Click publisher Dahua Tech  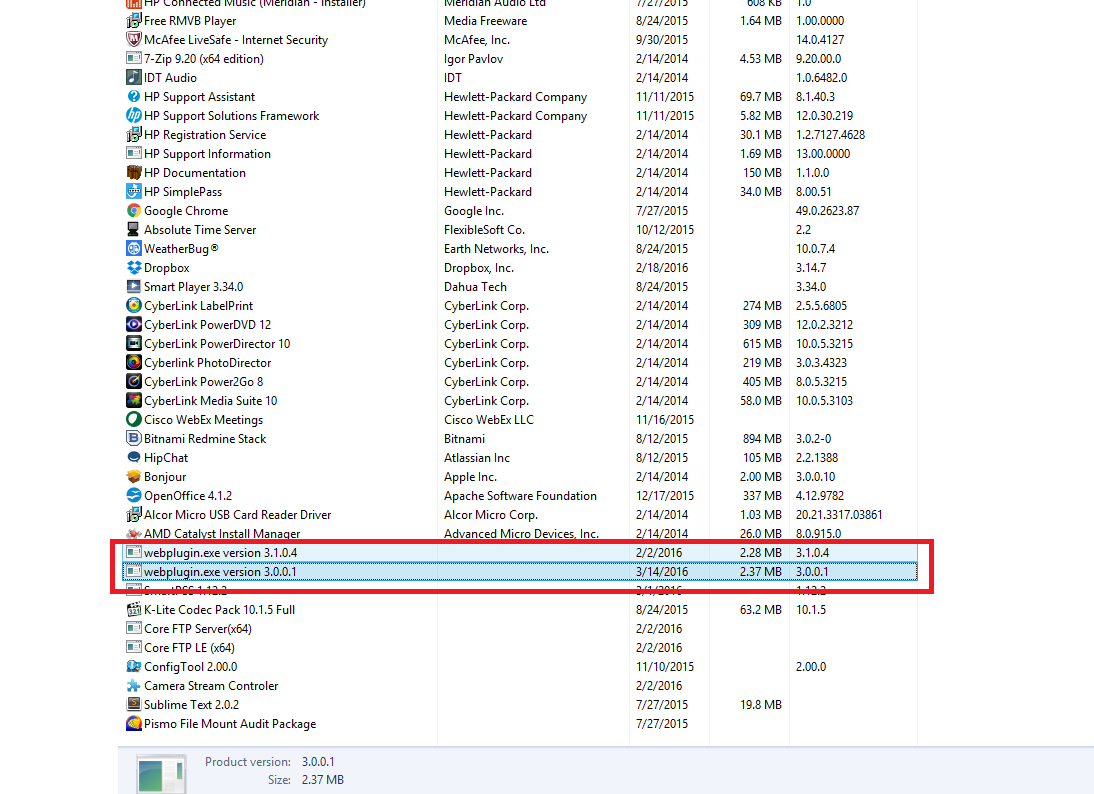tap(475, 287)
